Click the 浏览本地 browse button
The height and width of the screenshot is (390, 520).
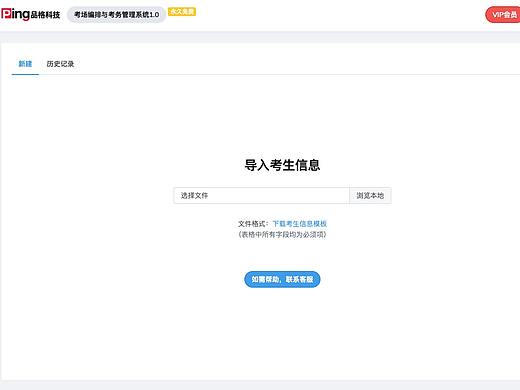(370, 195)
